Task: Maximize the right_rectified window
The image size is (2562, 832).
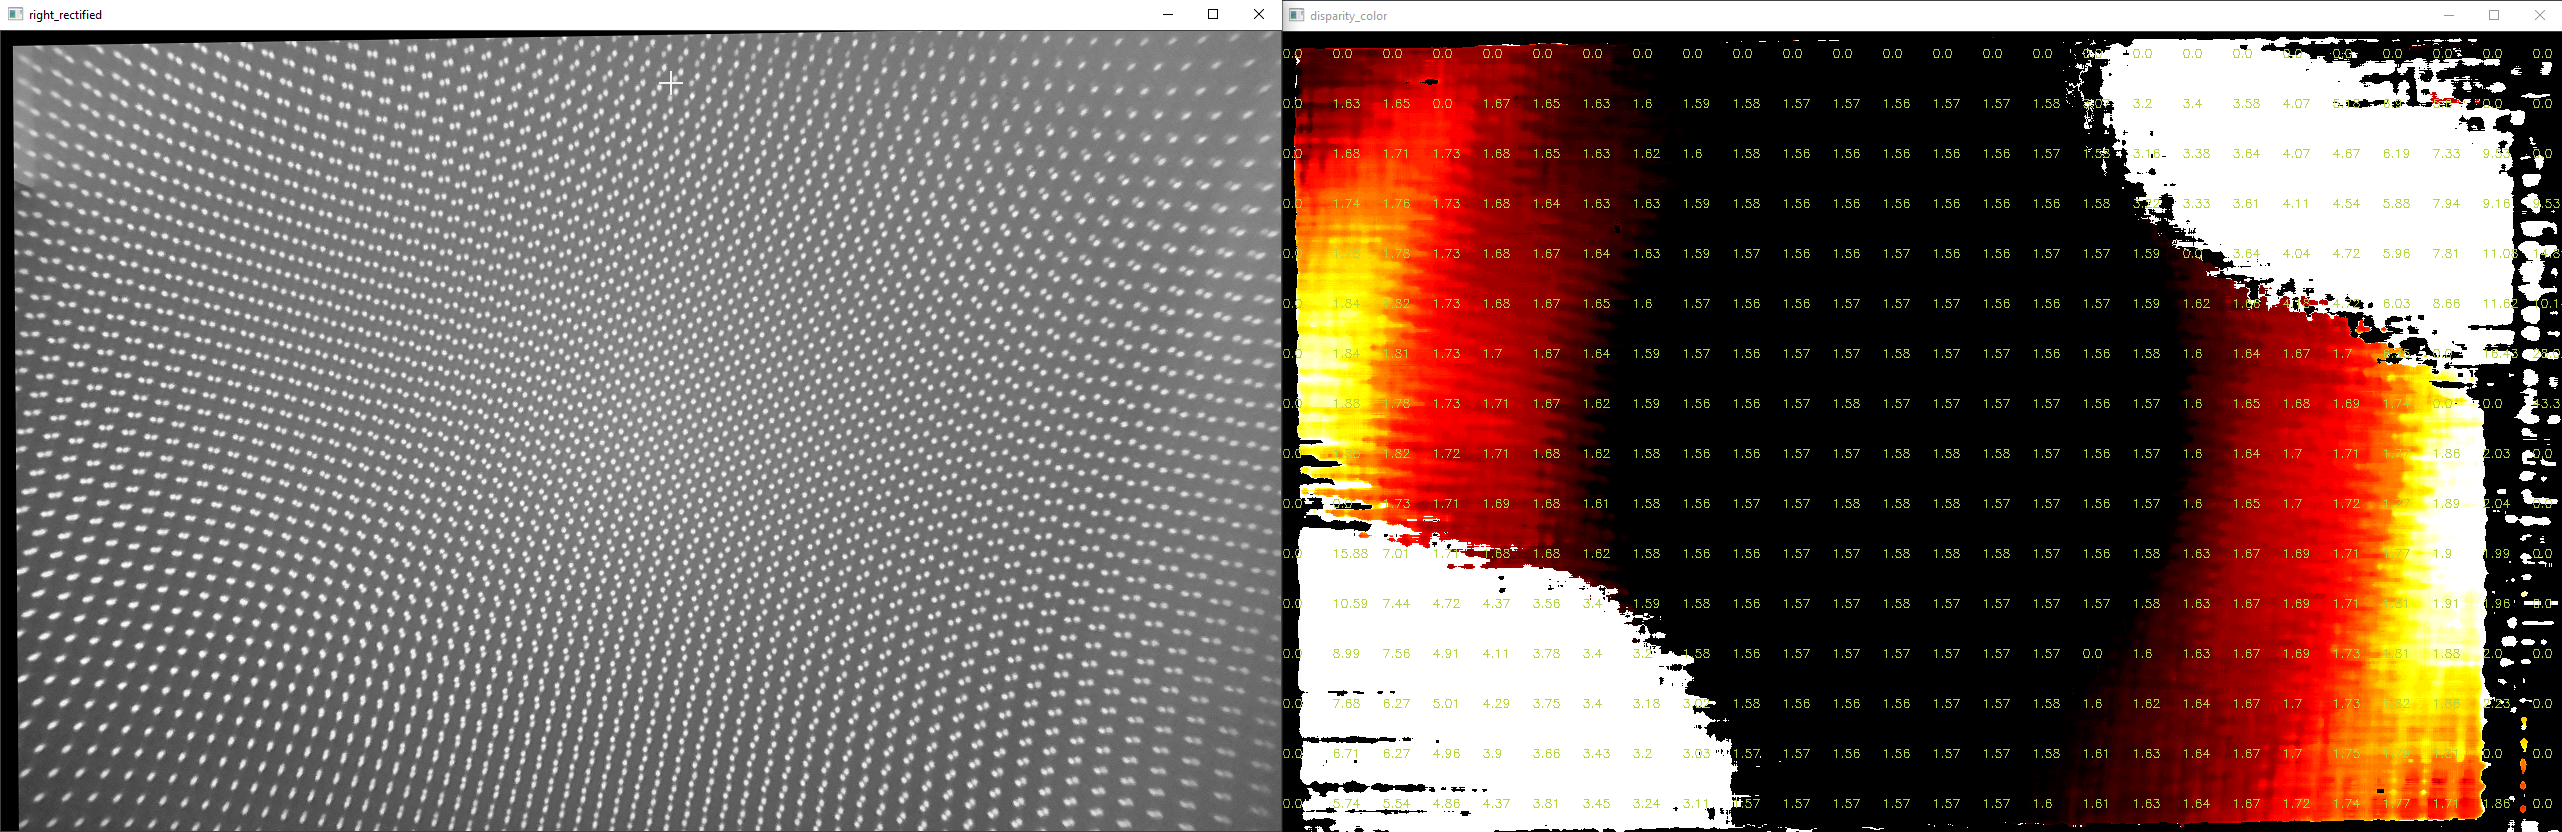Action: coord(1213,15)
